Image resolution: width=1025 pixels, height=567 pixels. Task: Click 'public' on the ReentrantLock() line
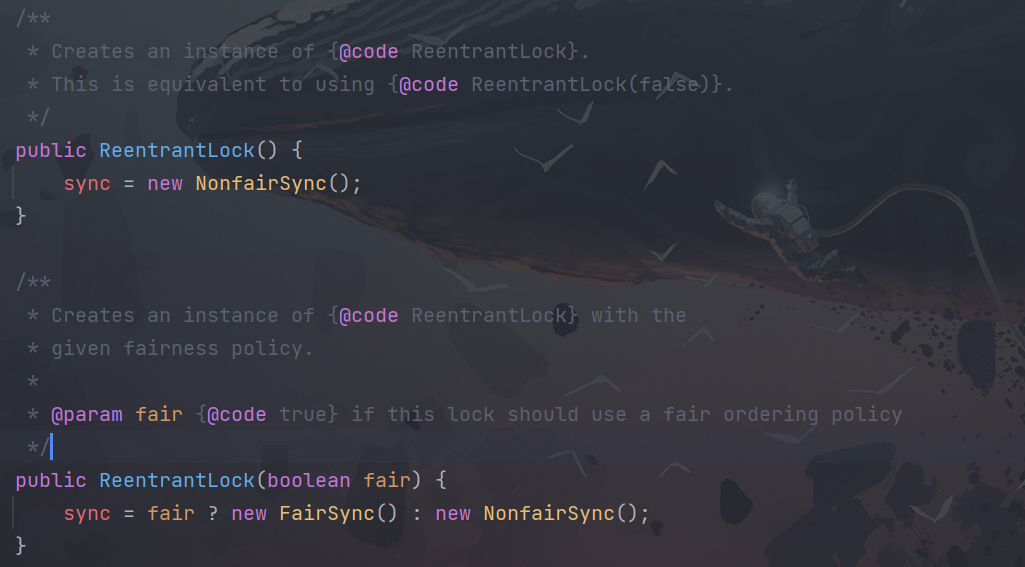tap(51, 150)
